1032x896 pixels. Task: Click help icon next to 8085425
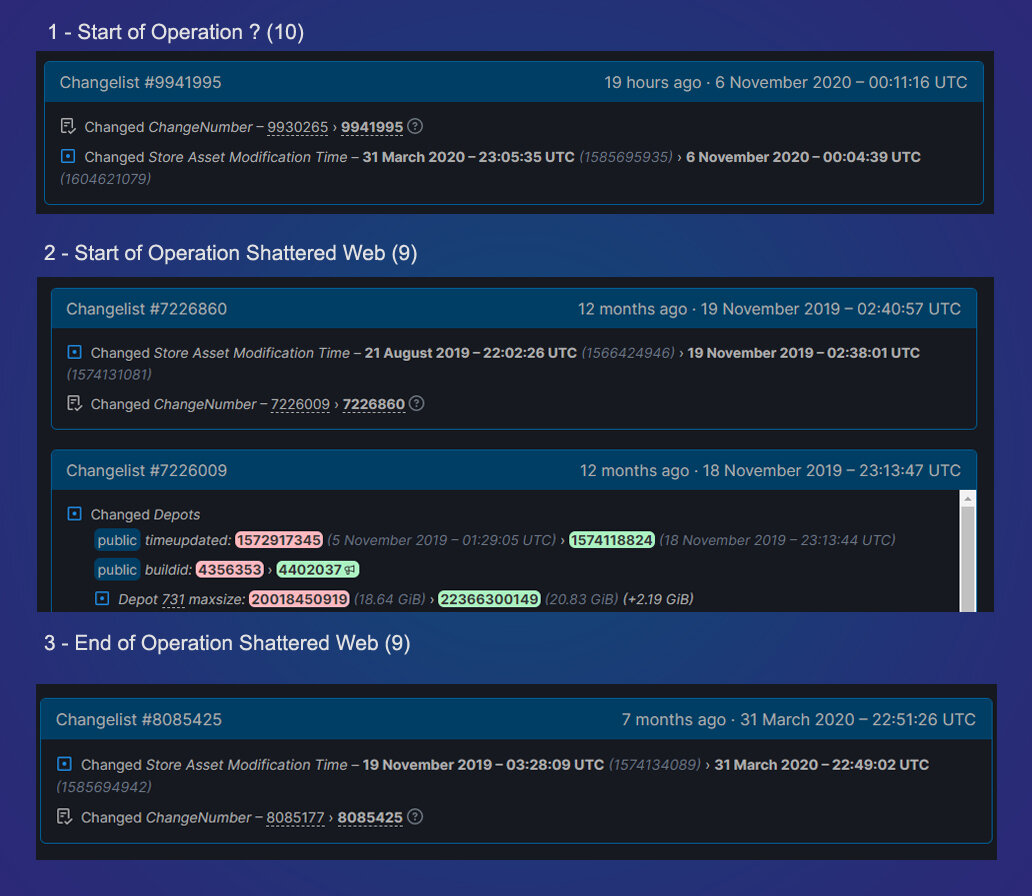pos(415,817)
